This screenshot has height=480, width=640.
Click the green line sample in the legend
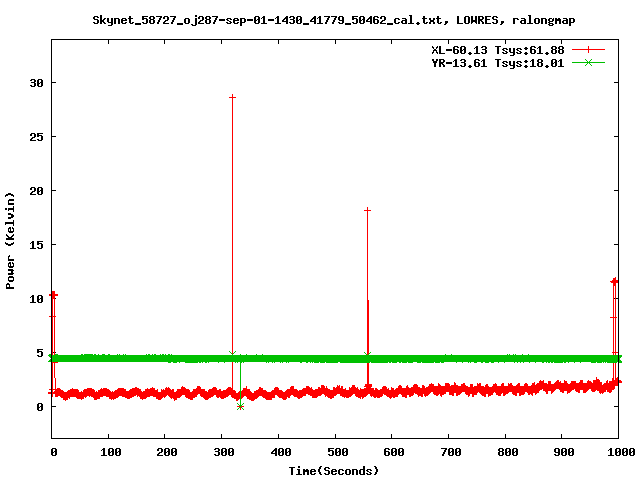[x=588, y=62]
